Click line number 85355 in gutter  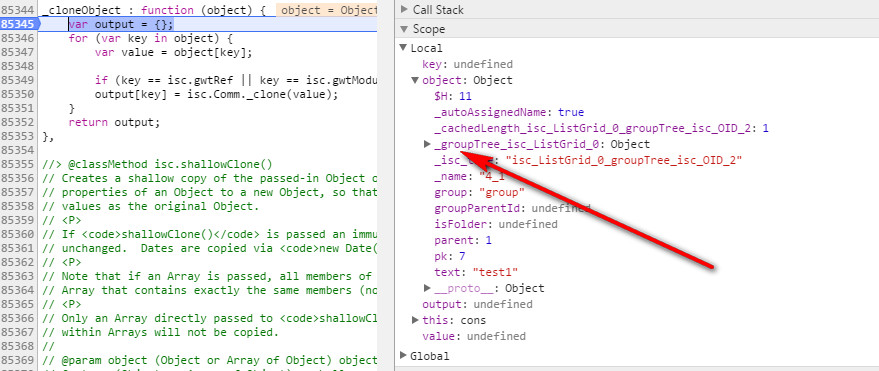pos(18,165)
